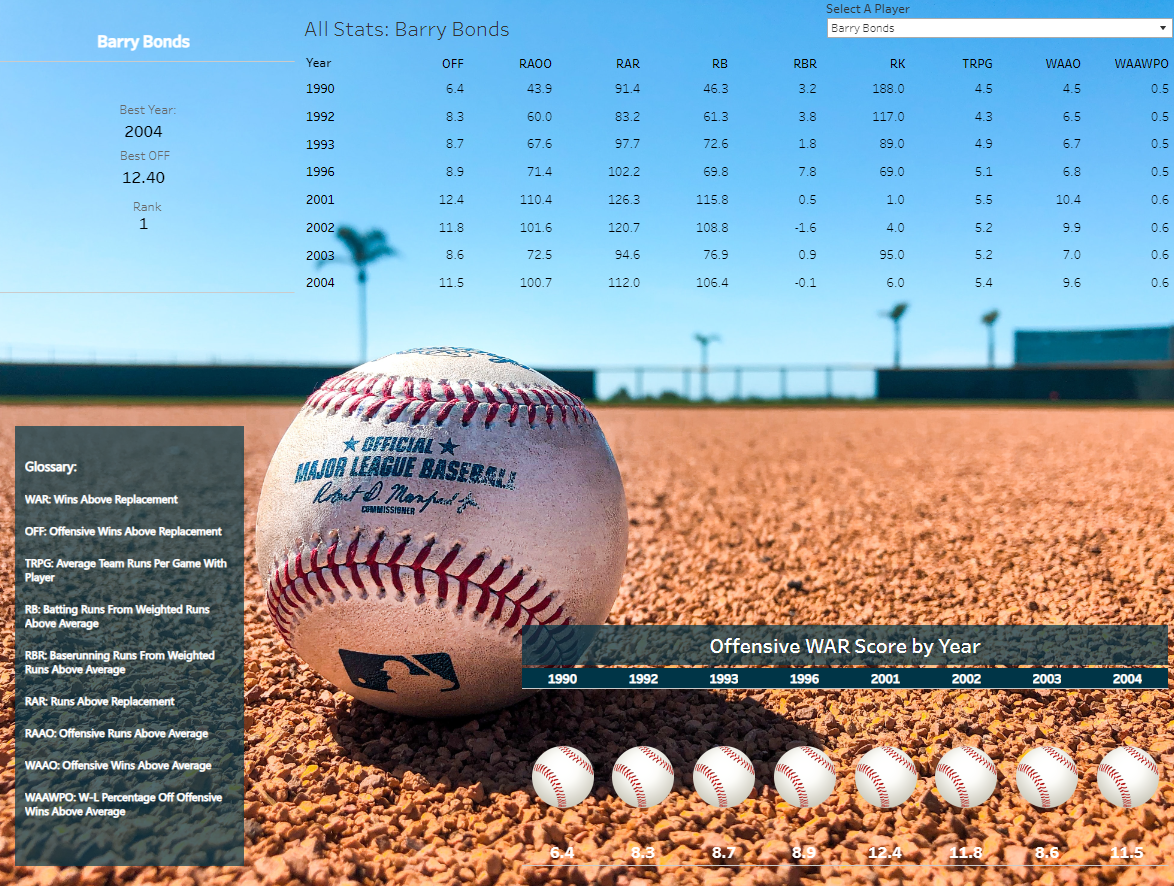Click the All Stats: Barry Bonds heading

tap(405, 30)
